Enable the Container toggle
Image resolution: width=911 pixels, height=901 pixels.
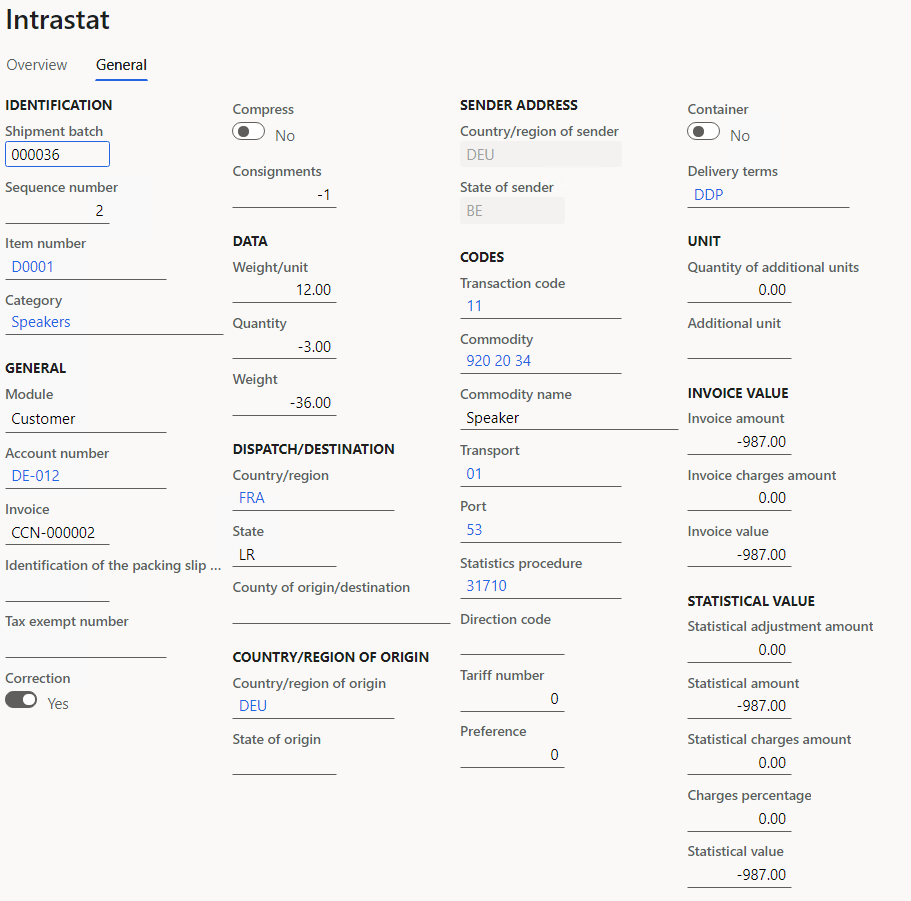pyautogui.click(x=703, y=130)
